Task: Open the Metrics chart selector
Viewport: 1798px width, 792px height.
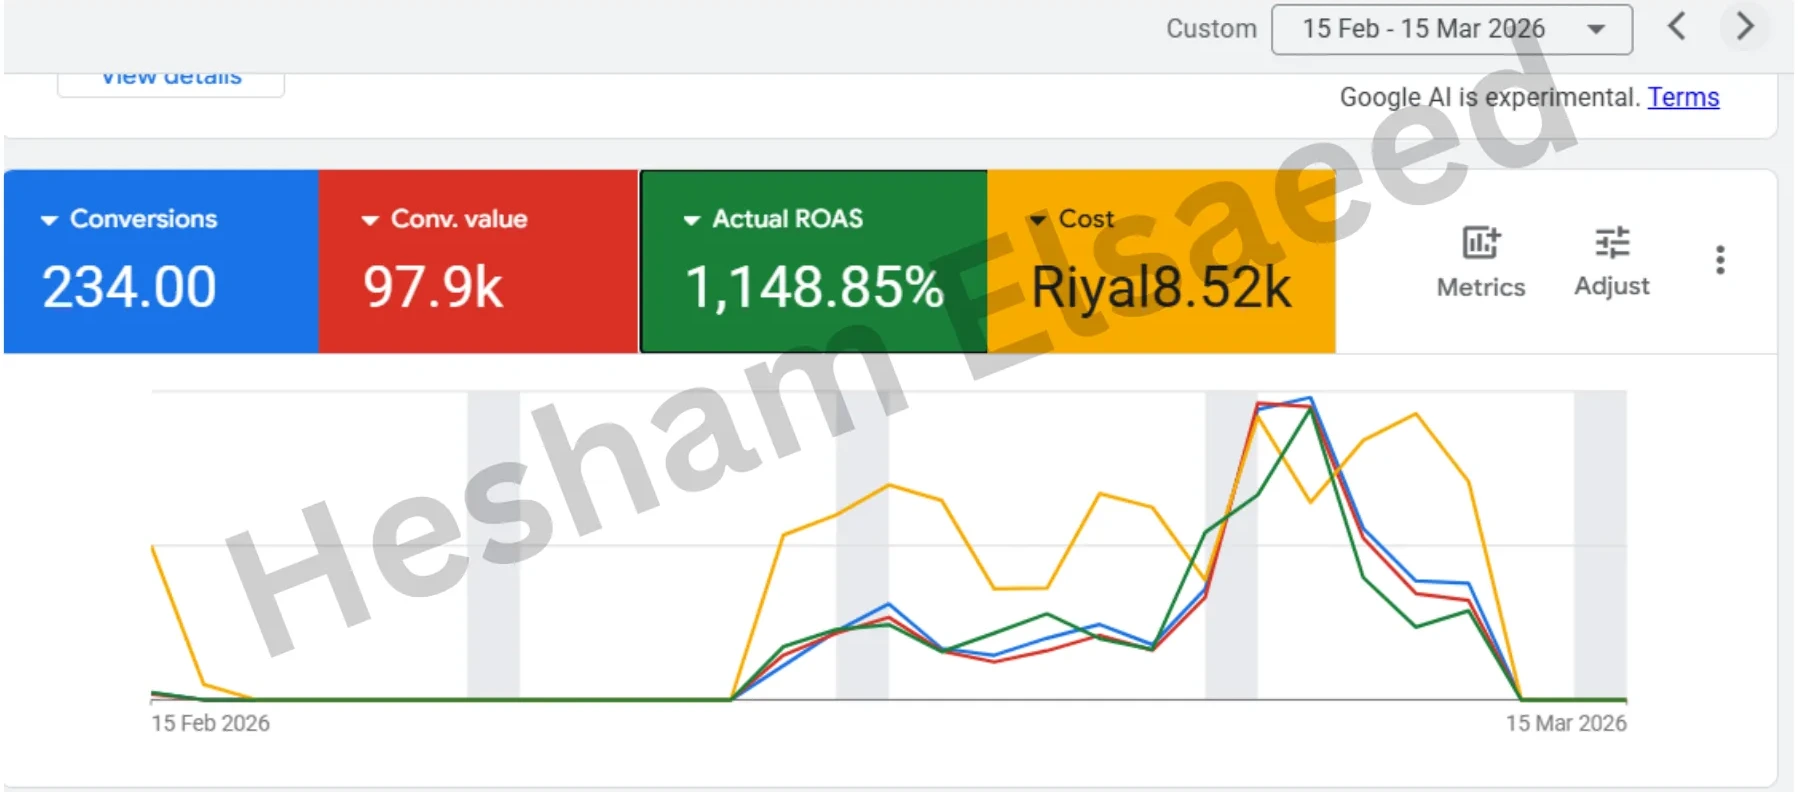Action: (1481, 262)
